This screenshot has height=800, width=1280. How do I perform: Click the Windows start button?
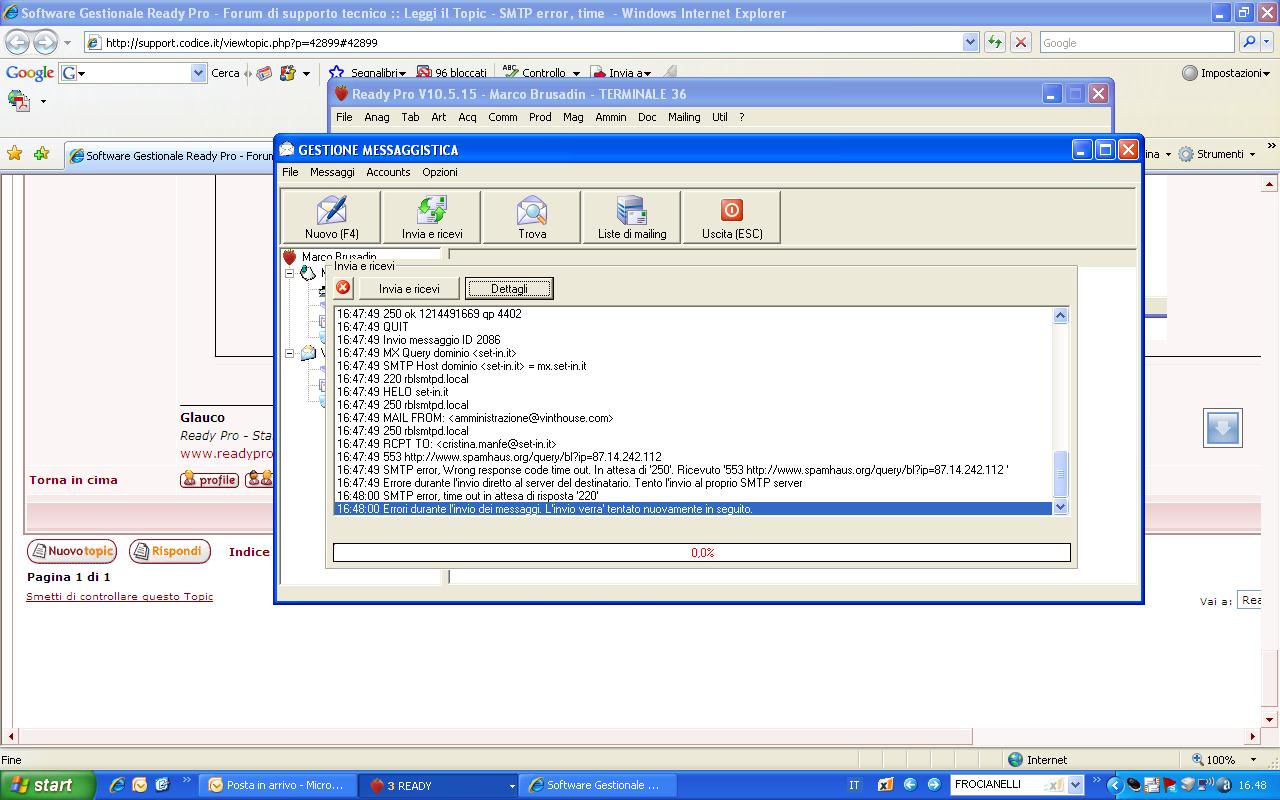[47, 785]
